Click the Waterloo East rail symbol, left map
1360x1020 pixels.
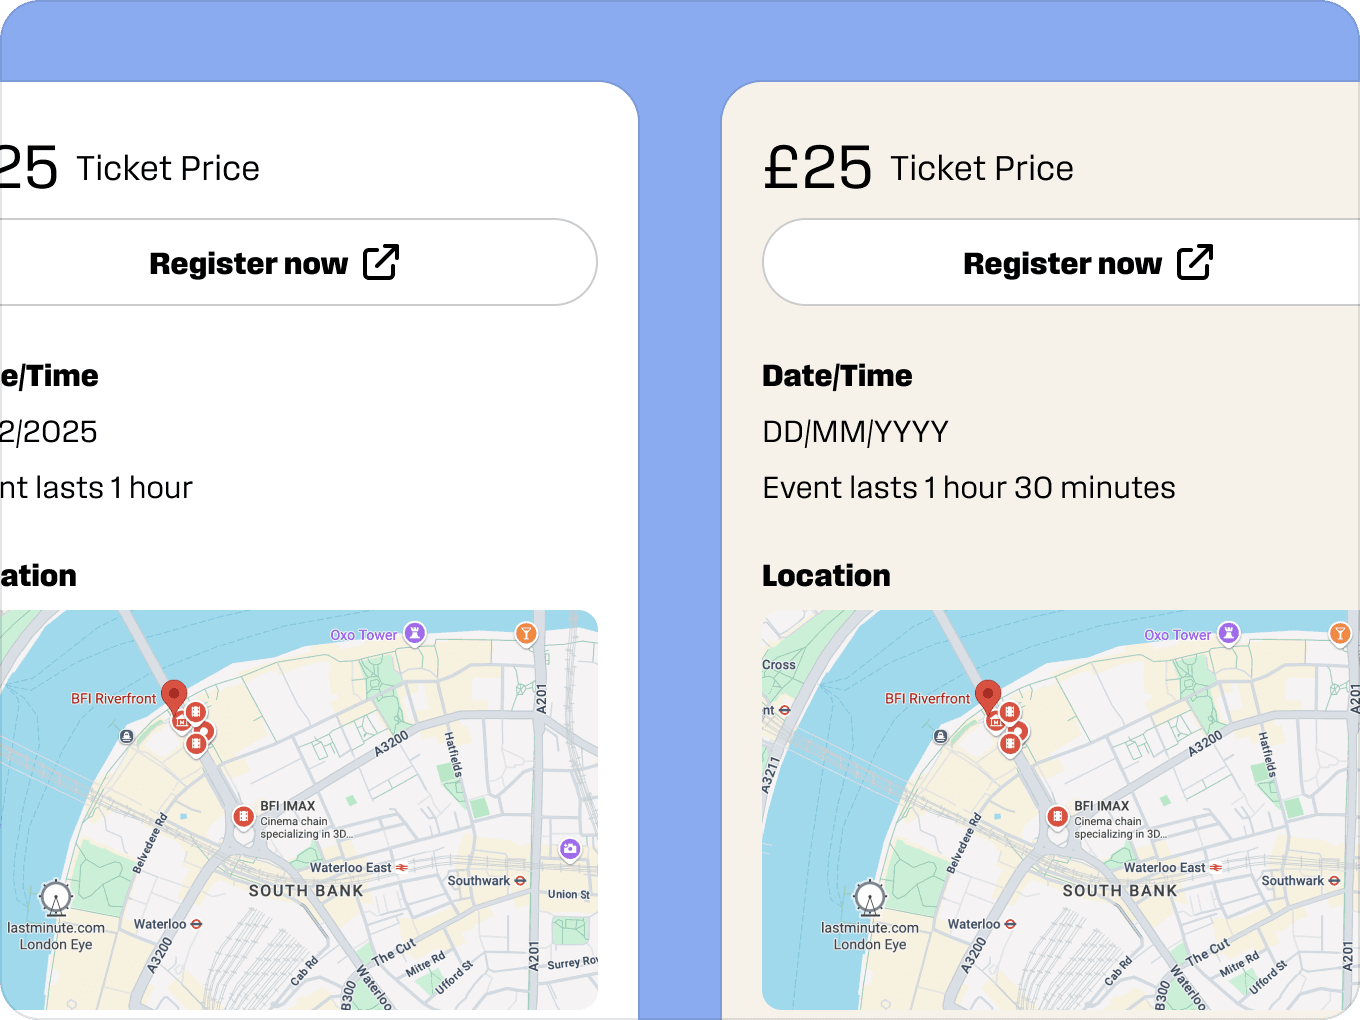pyautogui.click(x=402, y=868)
